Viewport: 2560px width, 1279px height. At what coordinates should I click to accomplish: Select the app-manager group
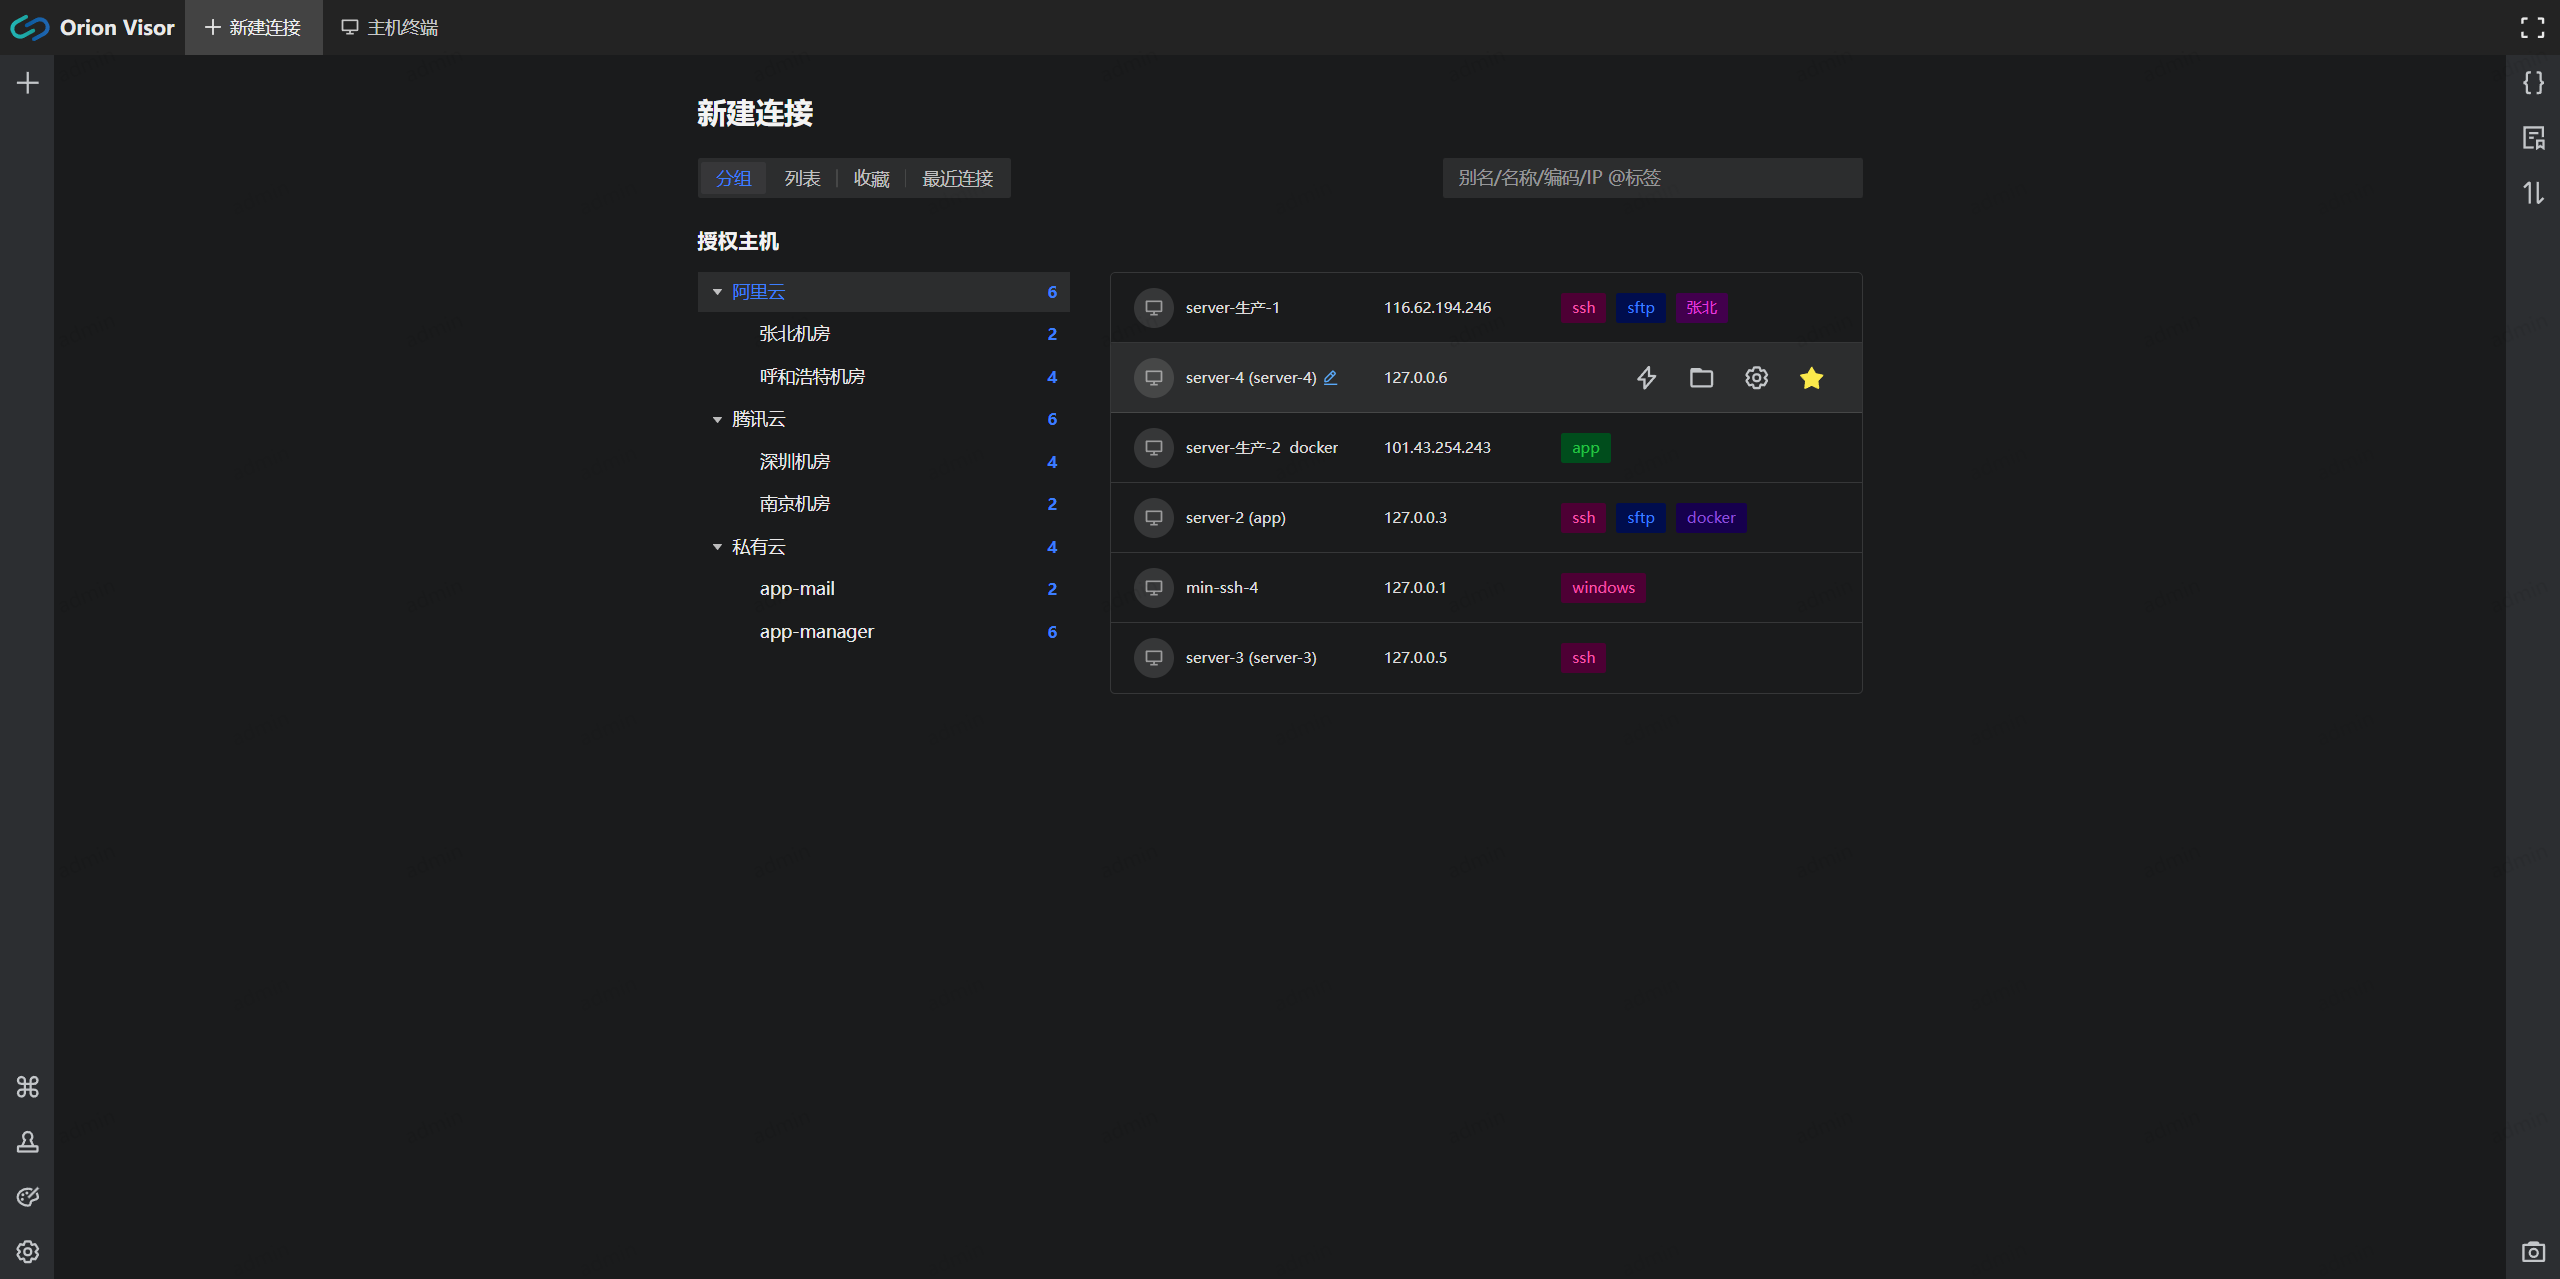coord(816,632)
